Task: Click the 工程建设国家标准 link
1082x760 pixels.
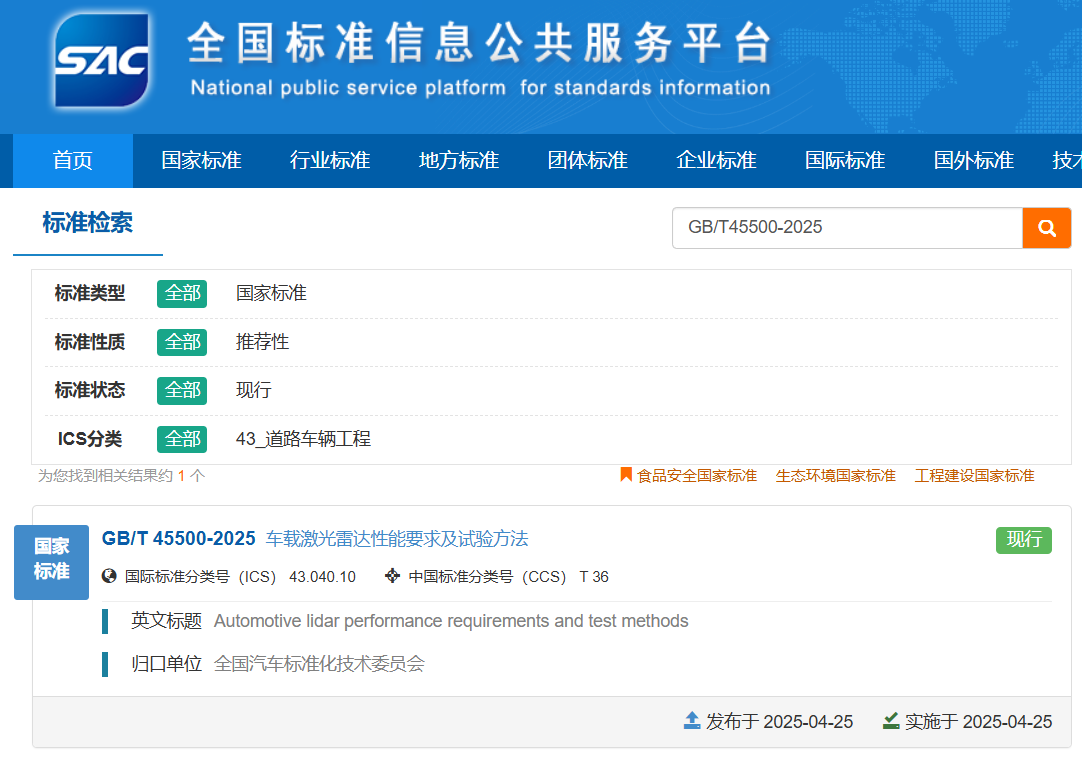Action: (x=973, y=475)
